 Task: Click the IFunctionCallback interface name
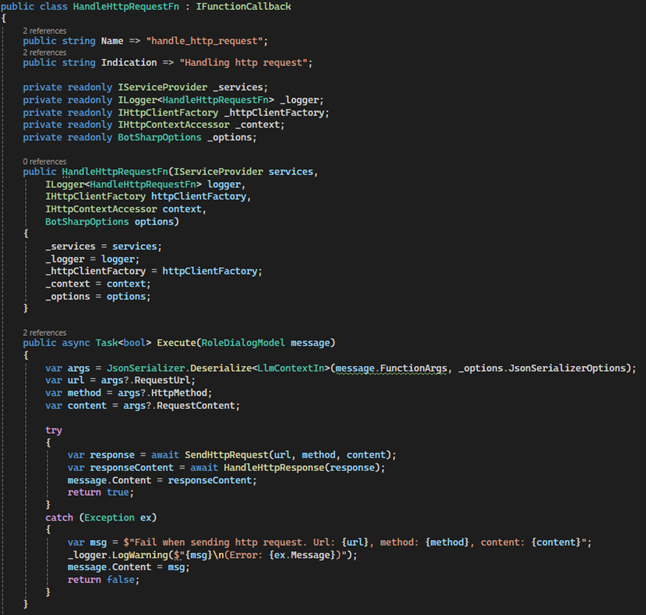click(x=243, y=7)
